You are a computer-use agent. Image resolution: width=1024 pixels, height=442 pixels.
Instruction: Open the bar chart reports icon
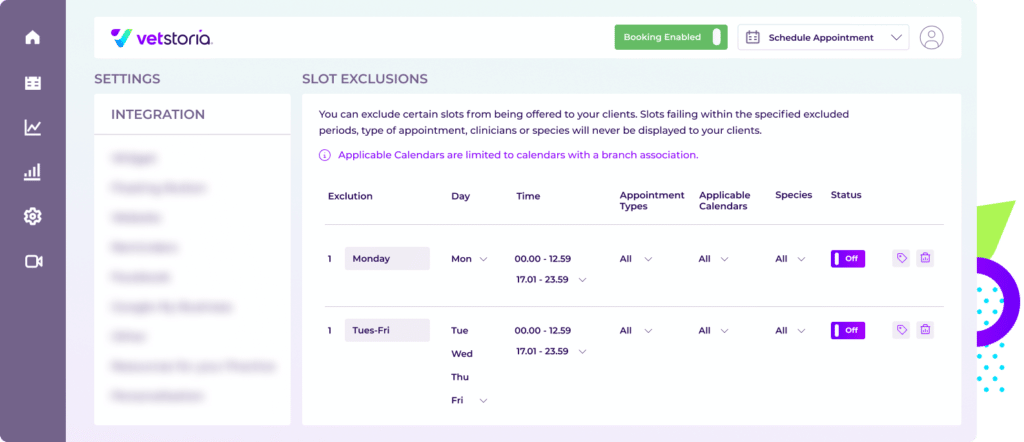[x=33, y=172]
